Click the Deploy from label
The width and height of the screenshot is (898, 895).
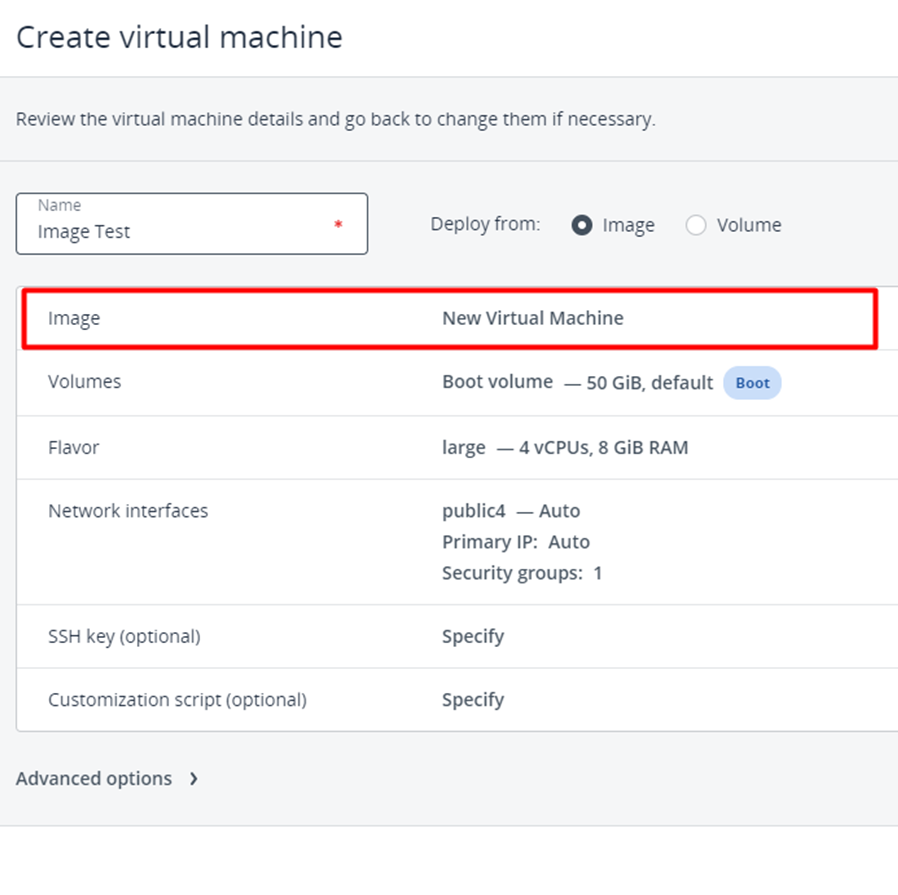[x=485, y=224]
